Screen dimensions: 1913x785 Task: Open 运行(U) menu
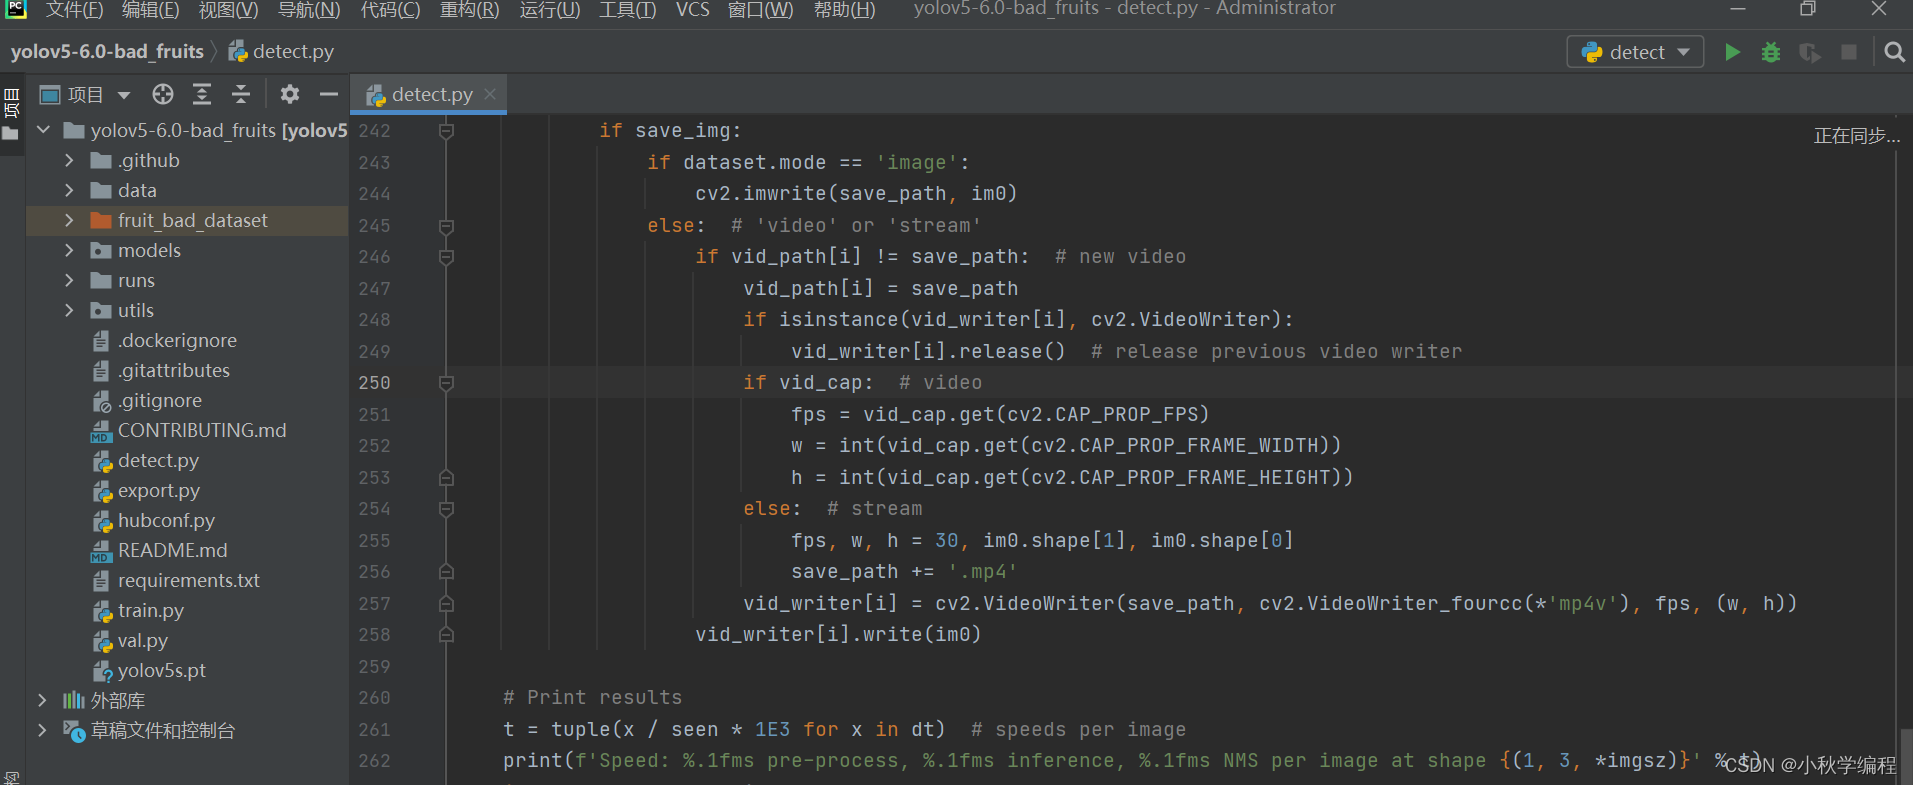tap(550, 10)
